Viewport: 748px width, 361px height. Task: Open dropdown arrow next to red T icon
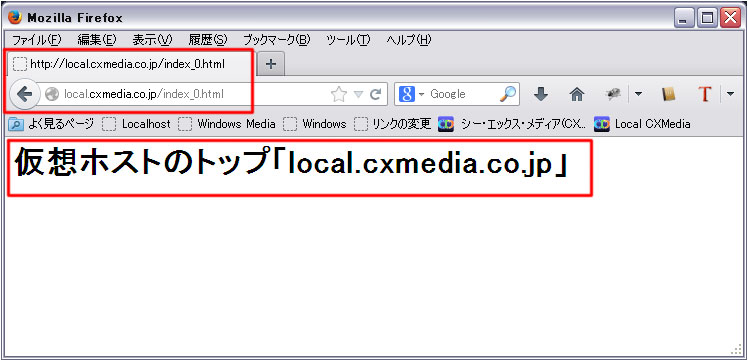point(730,94)
